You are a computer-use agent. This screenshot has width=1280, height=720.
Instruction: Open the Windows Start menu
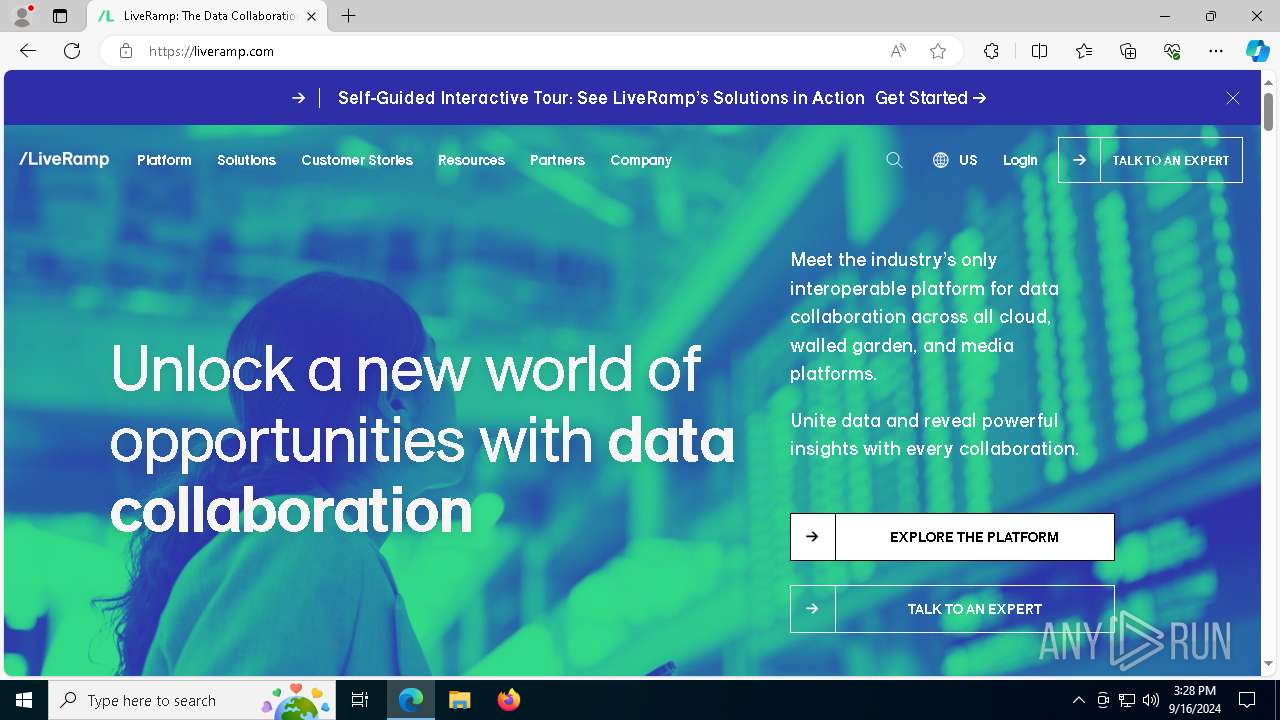(x=24, y=700)
